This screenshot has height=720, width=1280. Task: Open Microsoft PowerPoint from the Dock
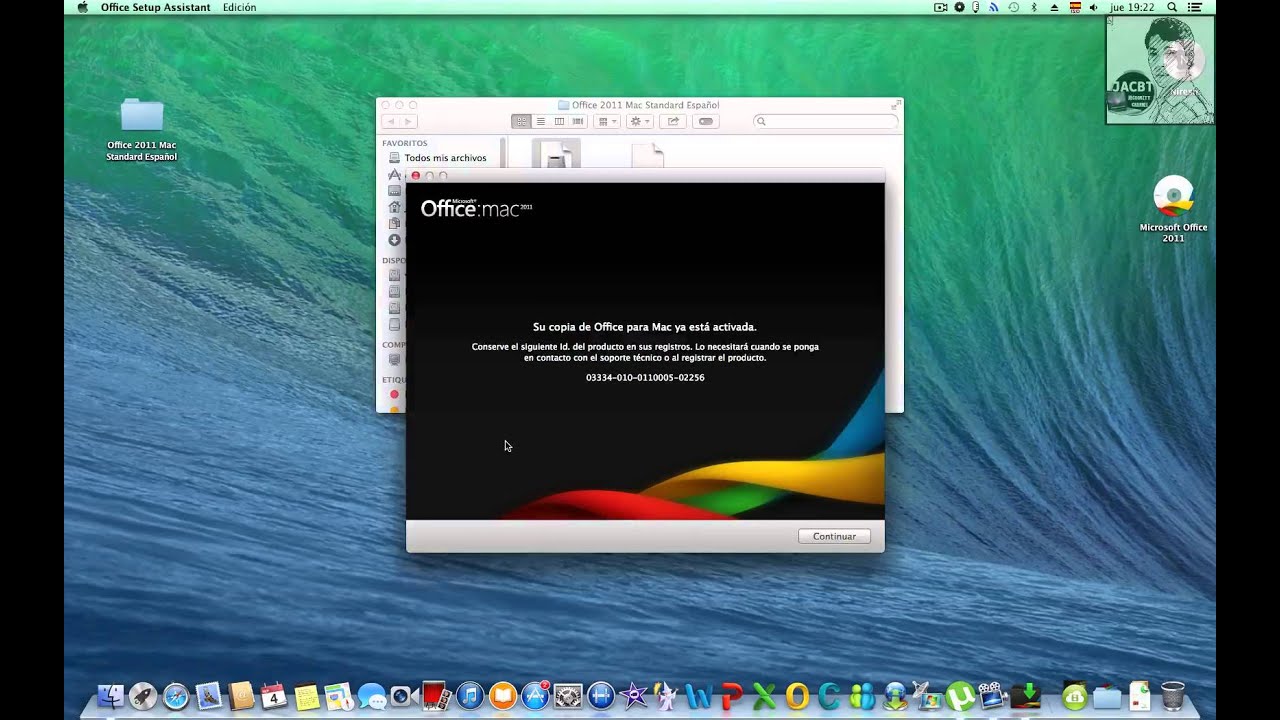click(731, 696)
